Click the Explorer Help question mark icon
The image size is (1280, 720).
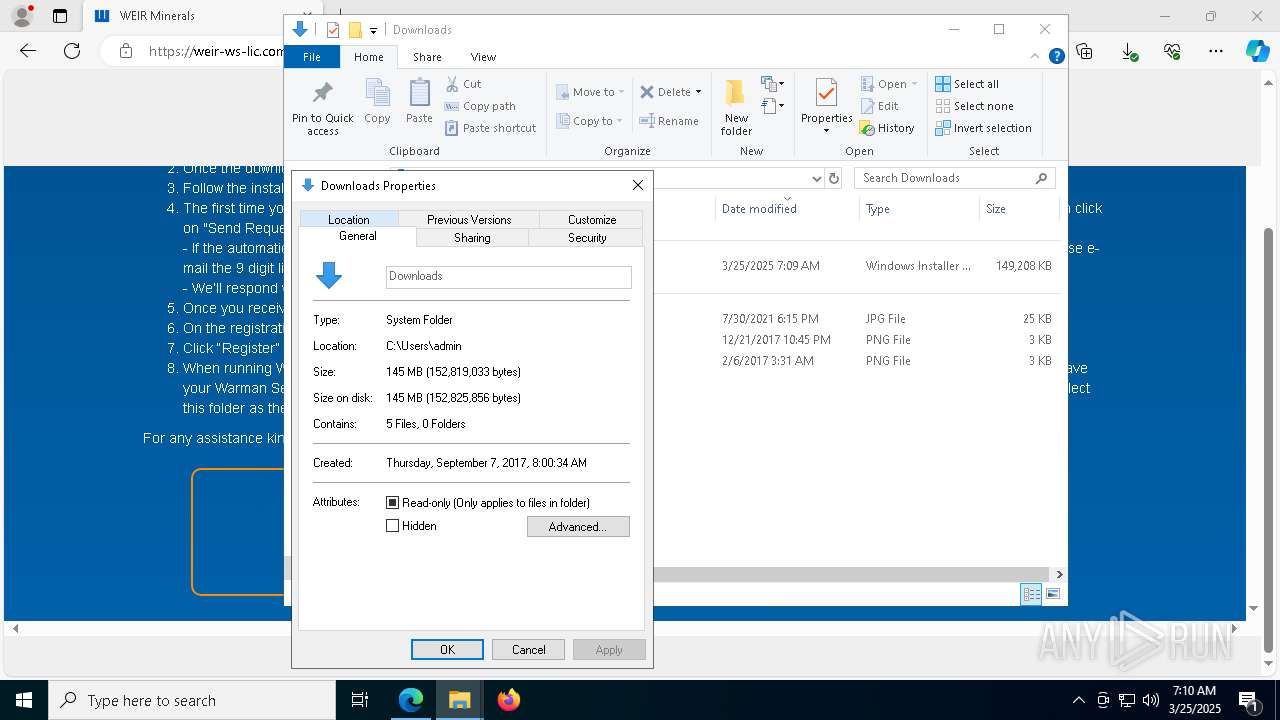[x=1056, y=57]
